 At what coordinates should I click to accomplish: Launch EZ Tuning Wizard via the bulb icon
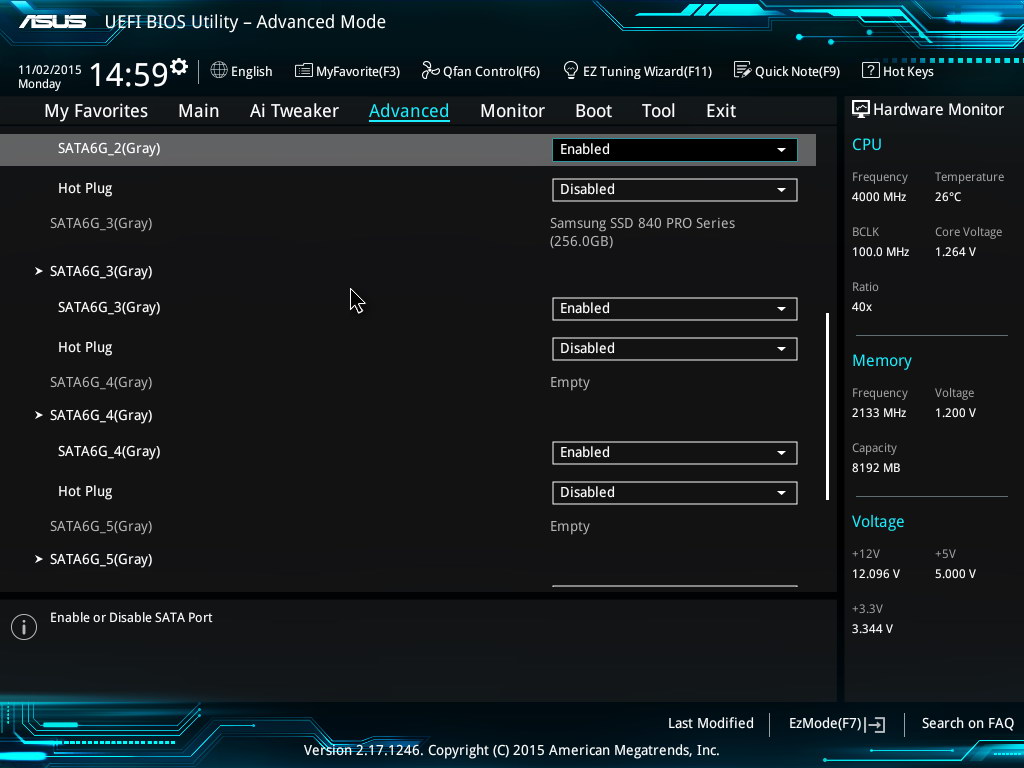pyautogui.click(x=571, y=70)
